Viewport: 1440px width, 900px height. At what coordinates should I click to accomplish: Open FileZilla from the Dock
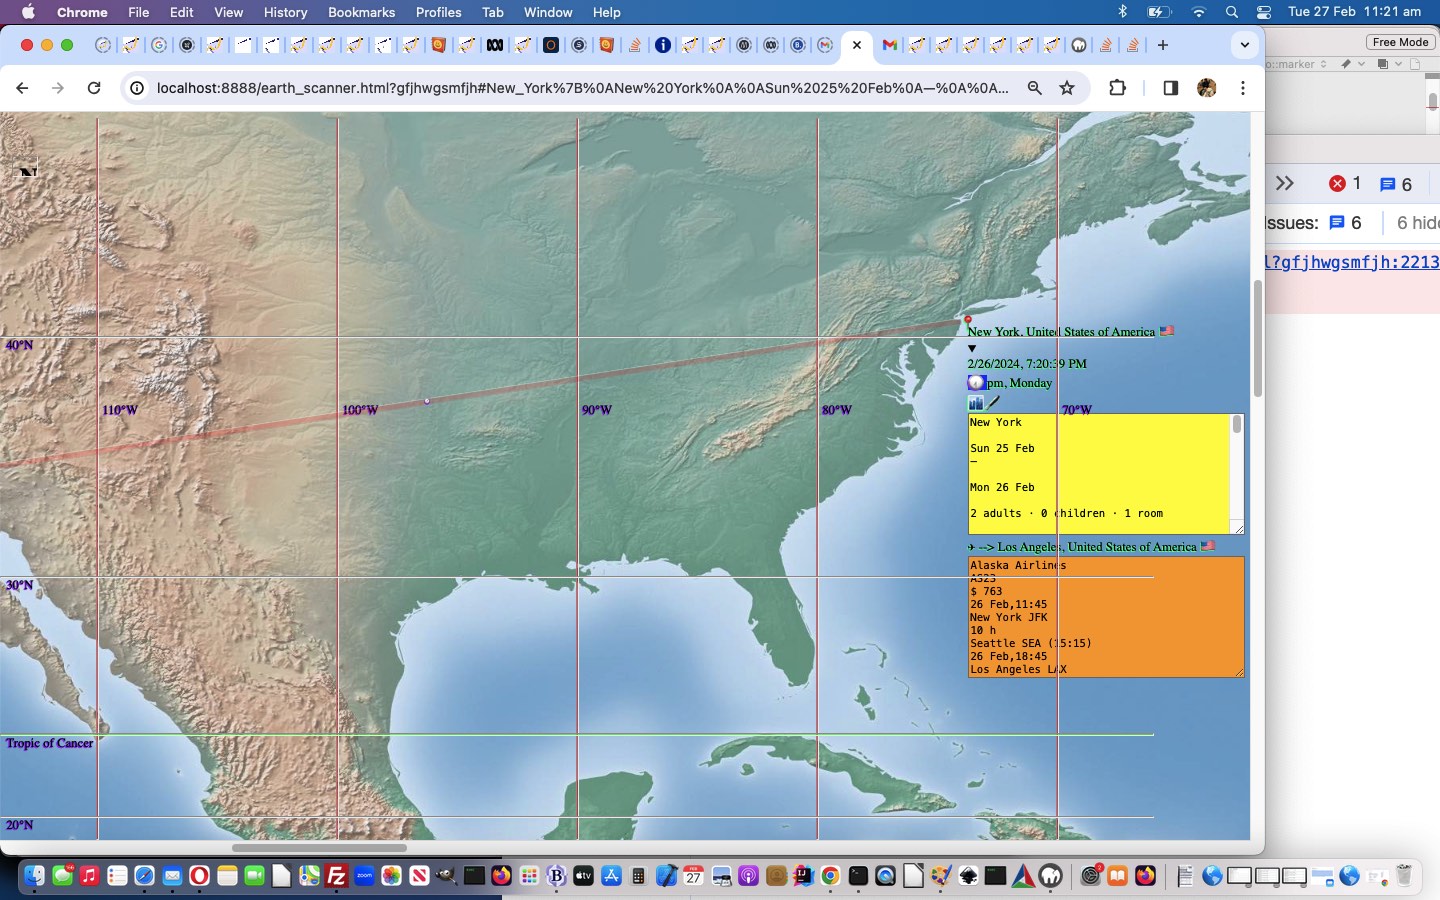pyautogui.click(x=337, y=876)
